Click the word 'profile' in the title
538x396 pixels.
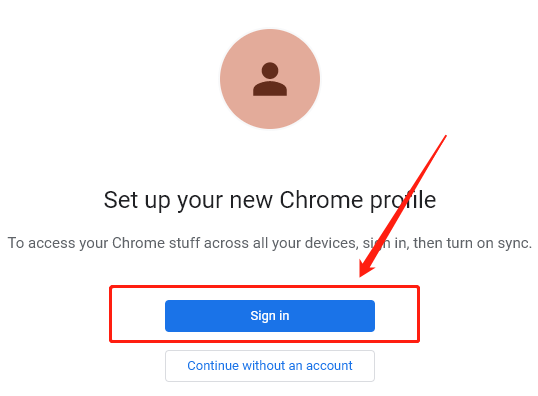(x=403, y=200)
